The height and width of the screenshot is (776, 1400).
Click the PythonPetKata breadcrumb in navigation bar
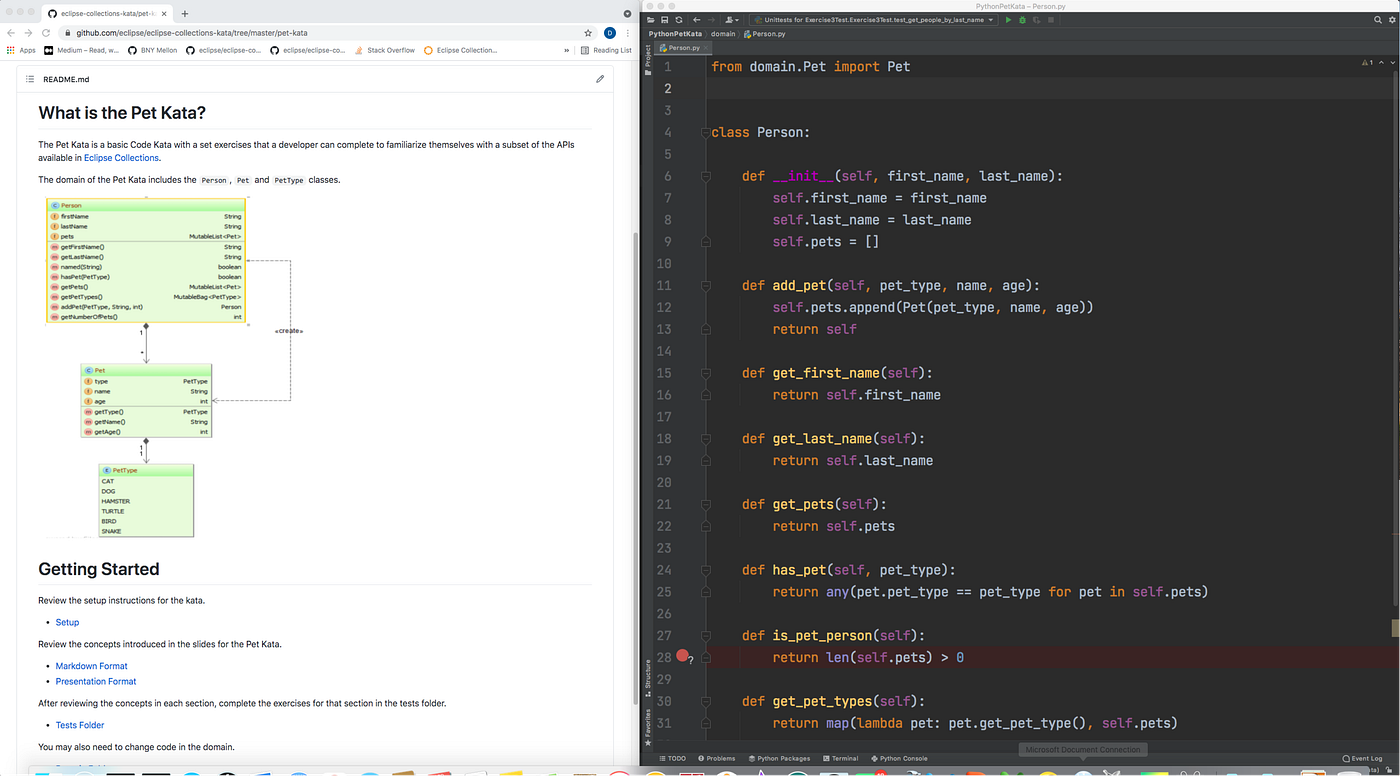click(675, 34)
